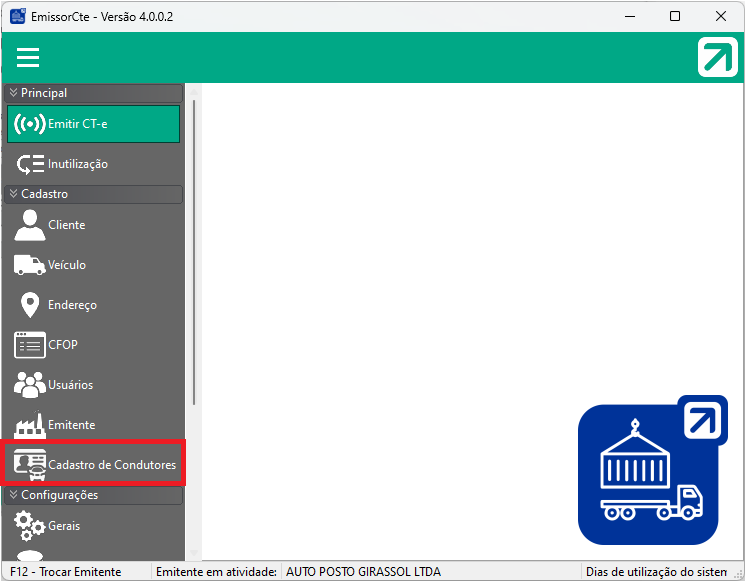
Task: Open Endereço map pin icon
Action: click(x=30, y=305)
